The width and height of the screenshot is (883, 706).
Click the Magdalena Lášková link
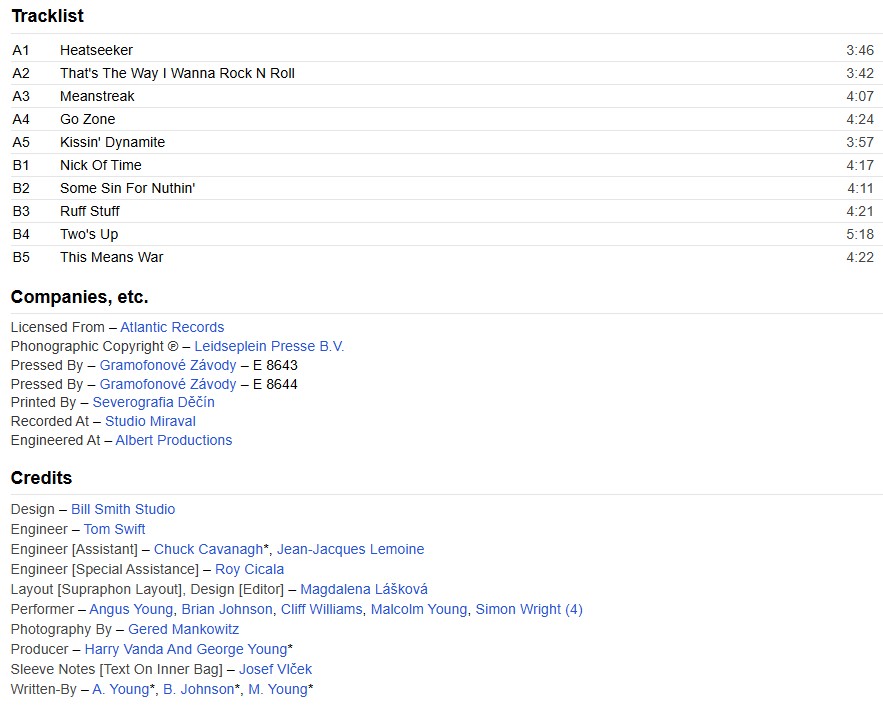coord(364,589)
